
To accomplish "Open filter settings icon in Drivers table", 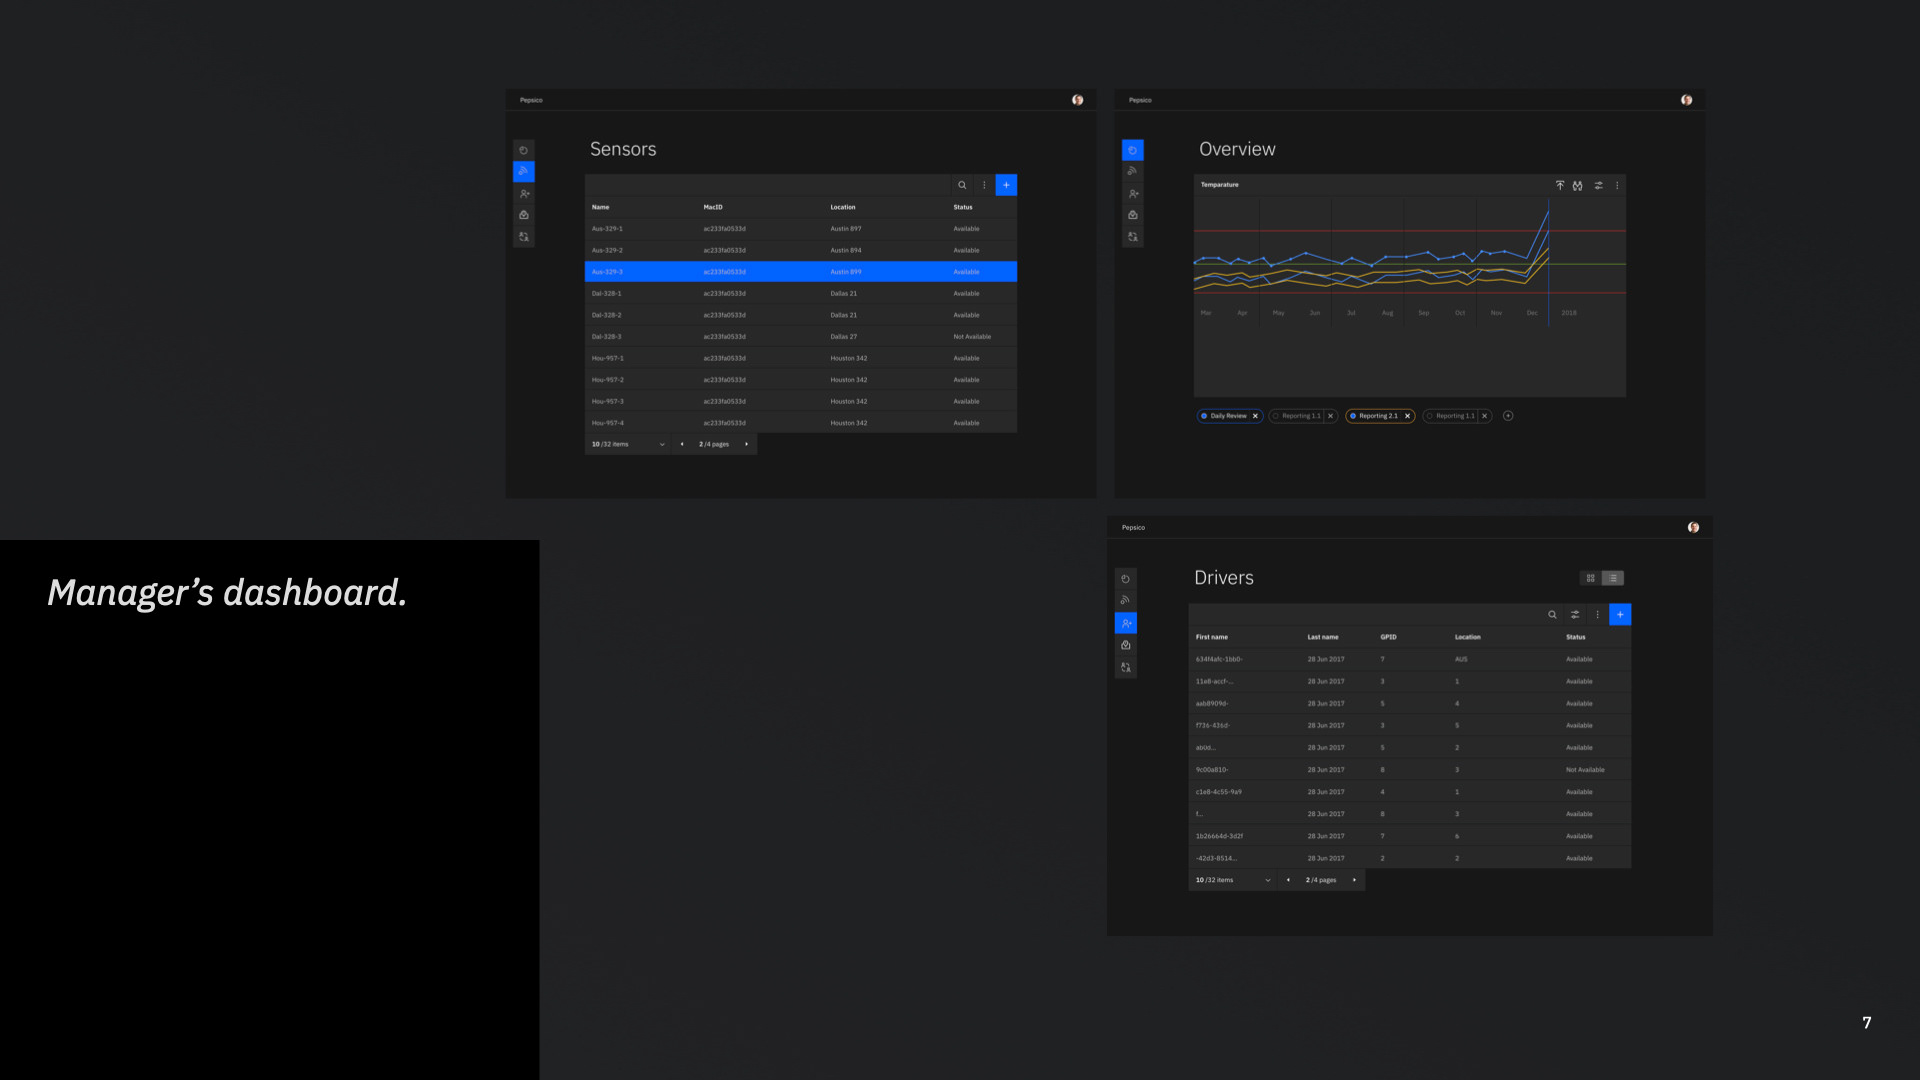I will point(1575,615).
